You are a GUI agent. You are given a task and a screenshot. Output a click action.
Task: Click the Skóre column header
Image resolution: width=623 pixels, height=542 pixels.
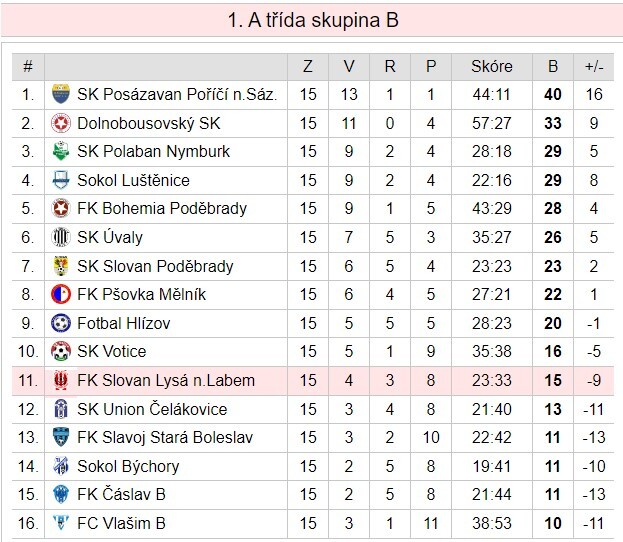click(x=491, y=67)
